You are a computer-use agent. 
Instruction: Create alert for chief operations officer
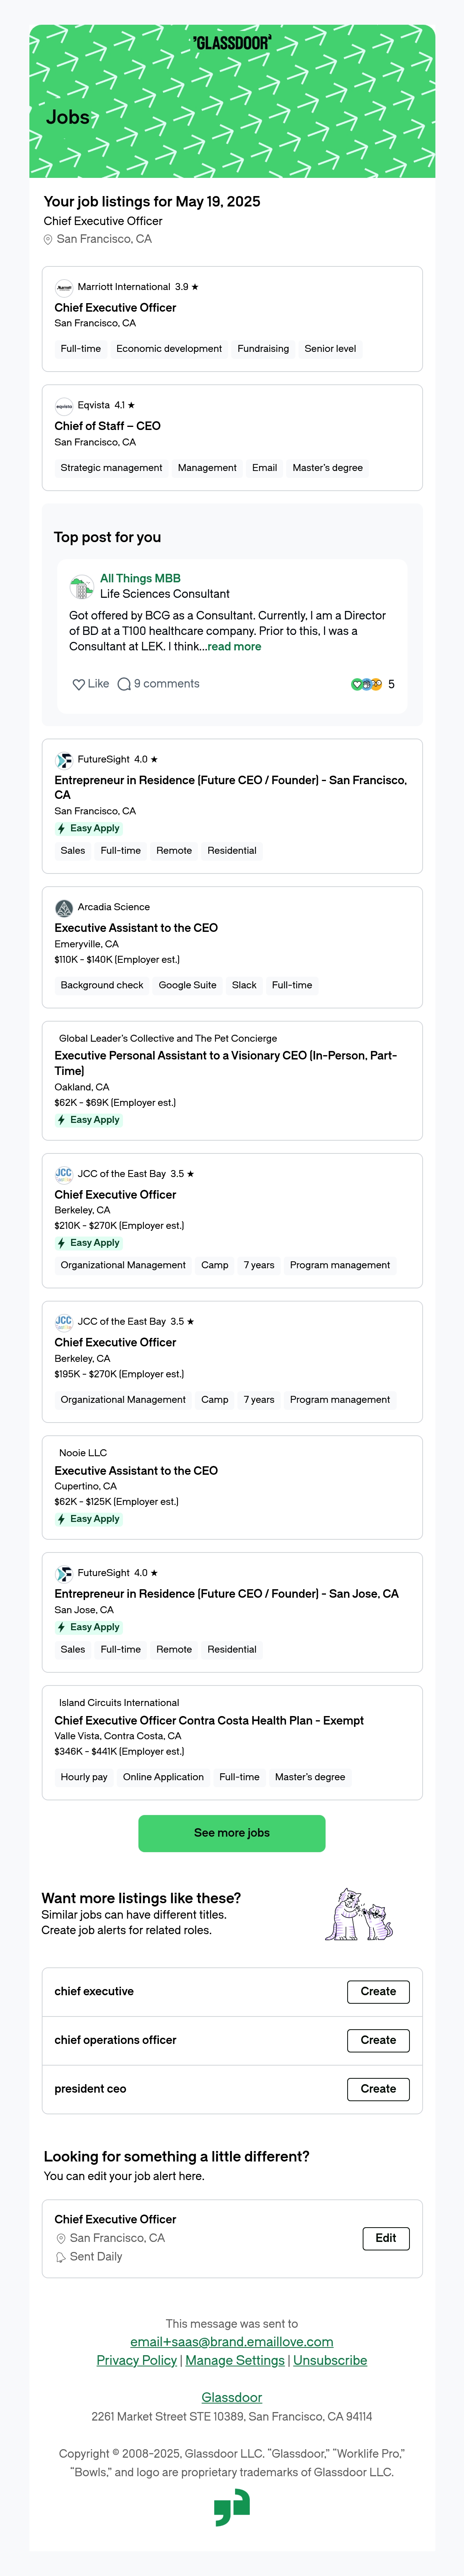click(378, 2040)
